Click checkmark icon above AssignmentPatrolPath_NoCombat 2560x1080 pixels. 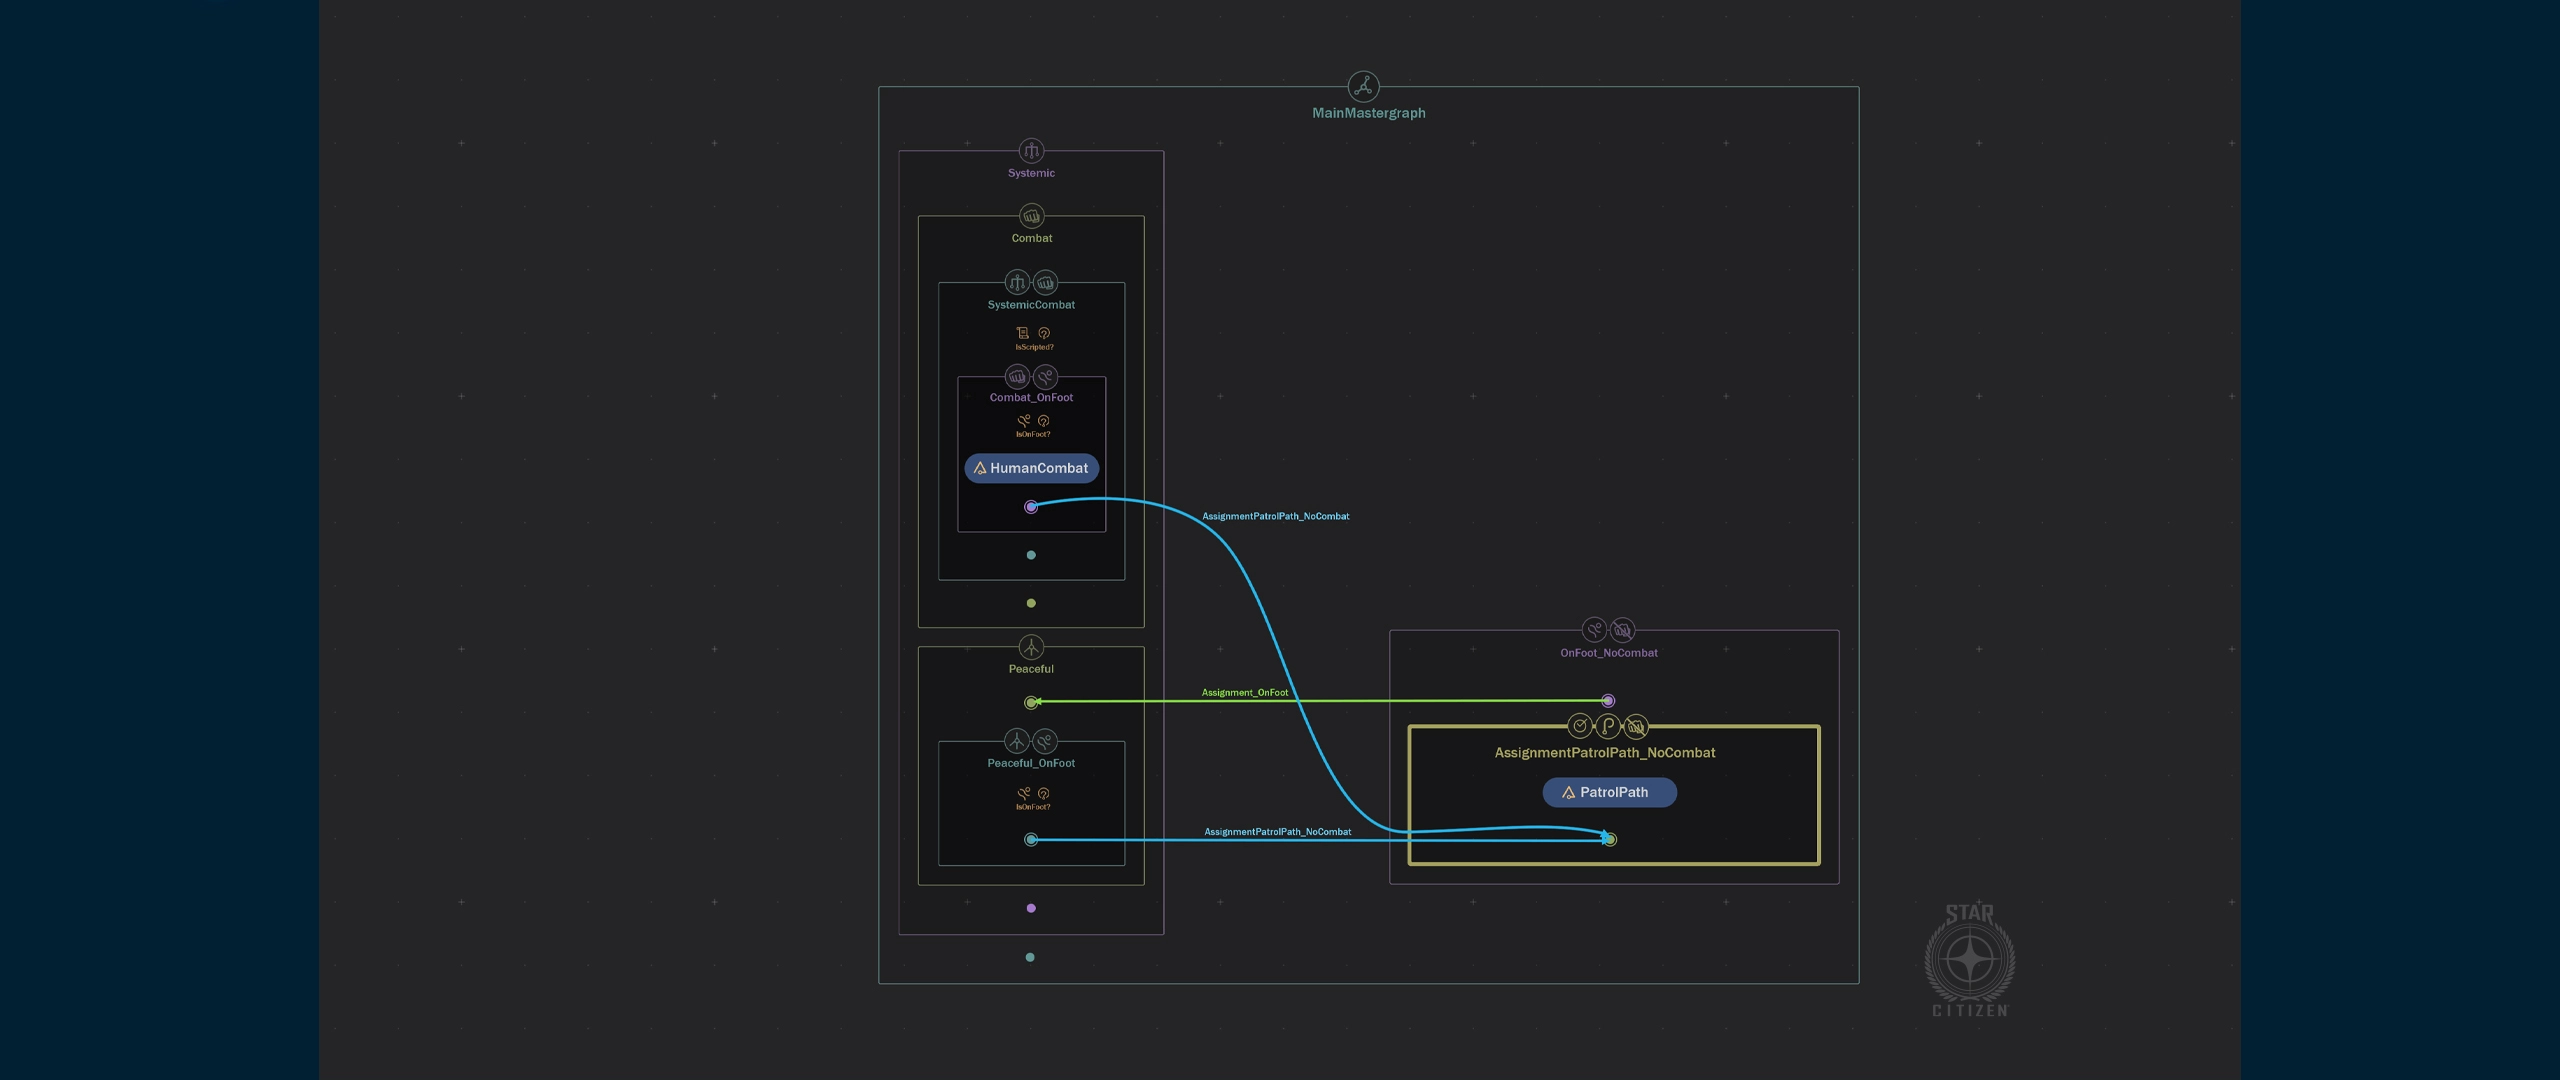1579,726
